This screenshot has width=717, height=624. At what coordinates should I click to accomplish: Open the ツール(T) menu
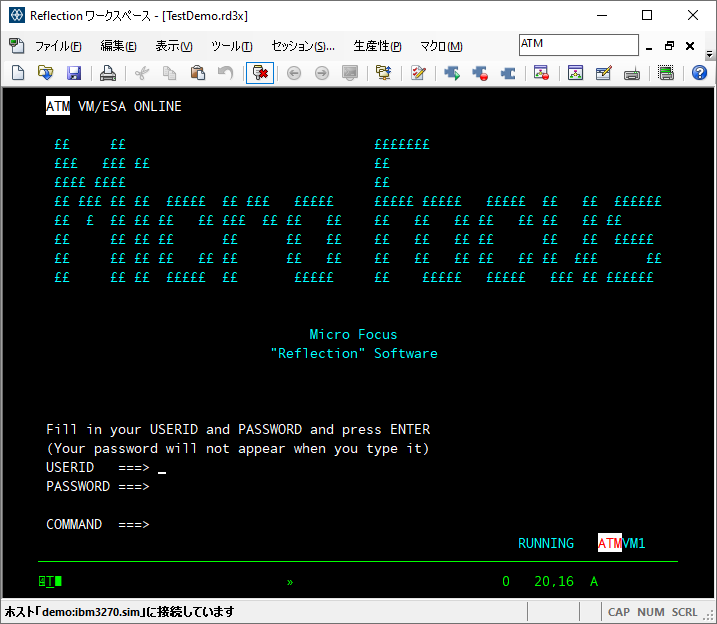231,46
